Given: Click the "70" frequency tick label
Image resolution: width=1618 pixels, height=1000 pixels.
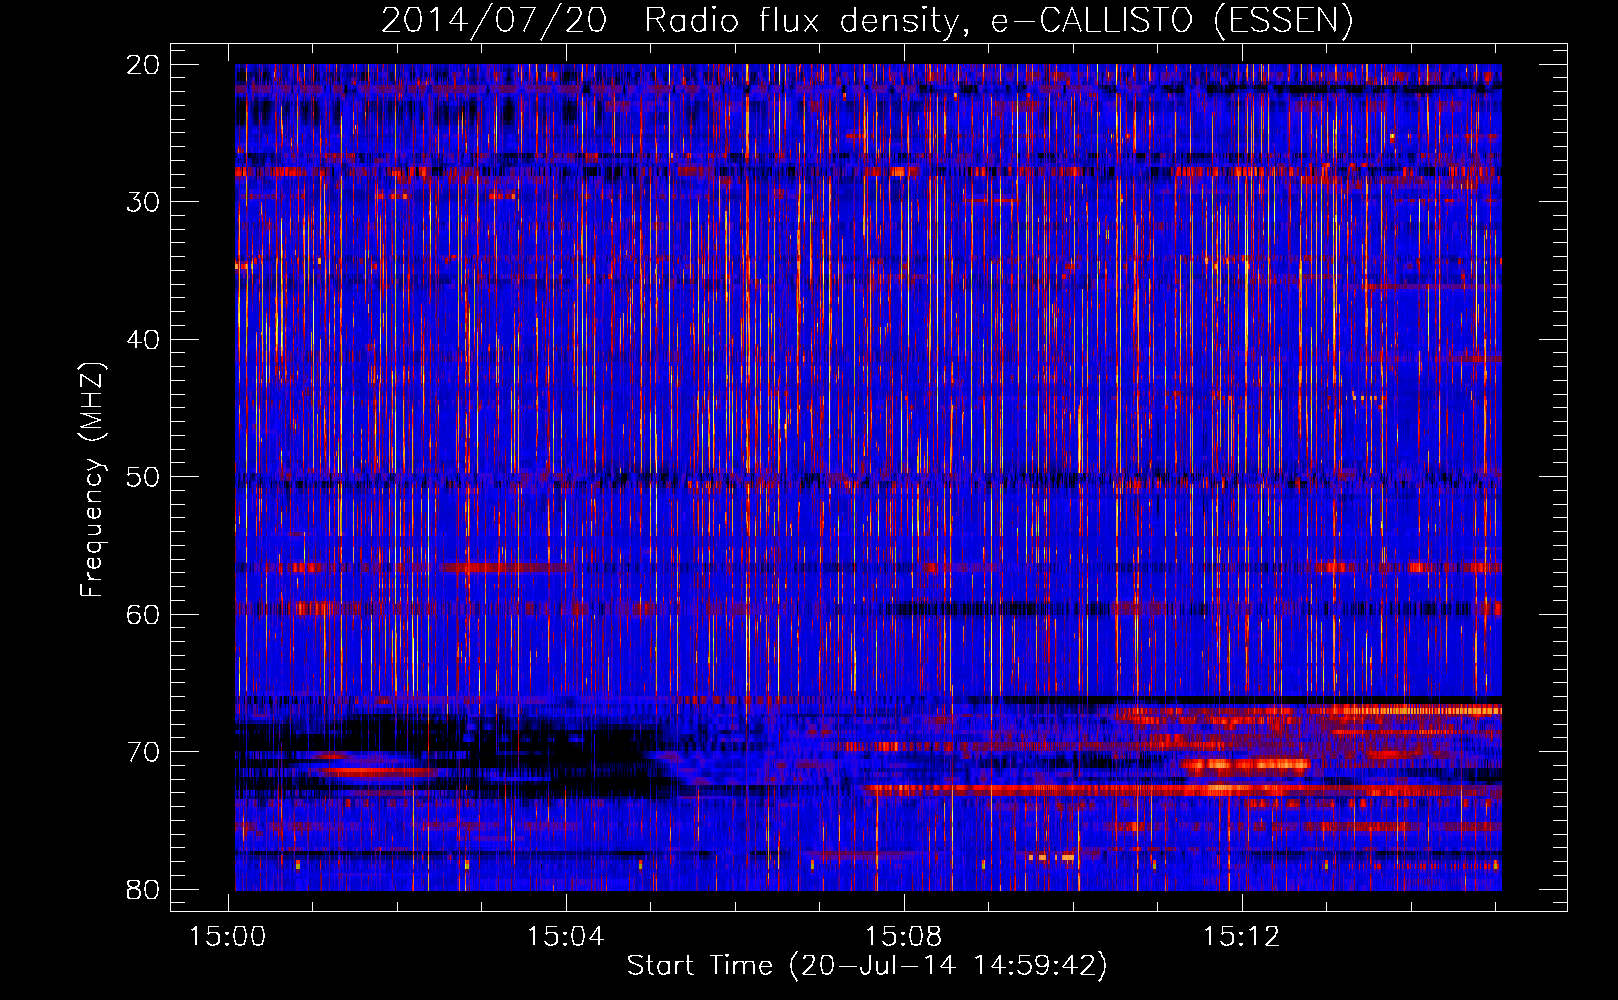Looking at the screenshot, I should tap(144, 752).
